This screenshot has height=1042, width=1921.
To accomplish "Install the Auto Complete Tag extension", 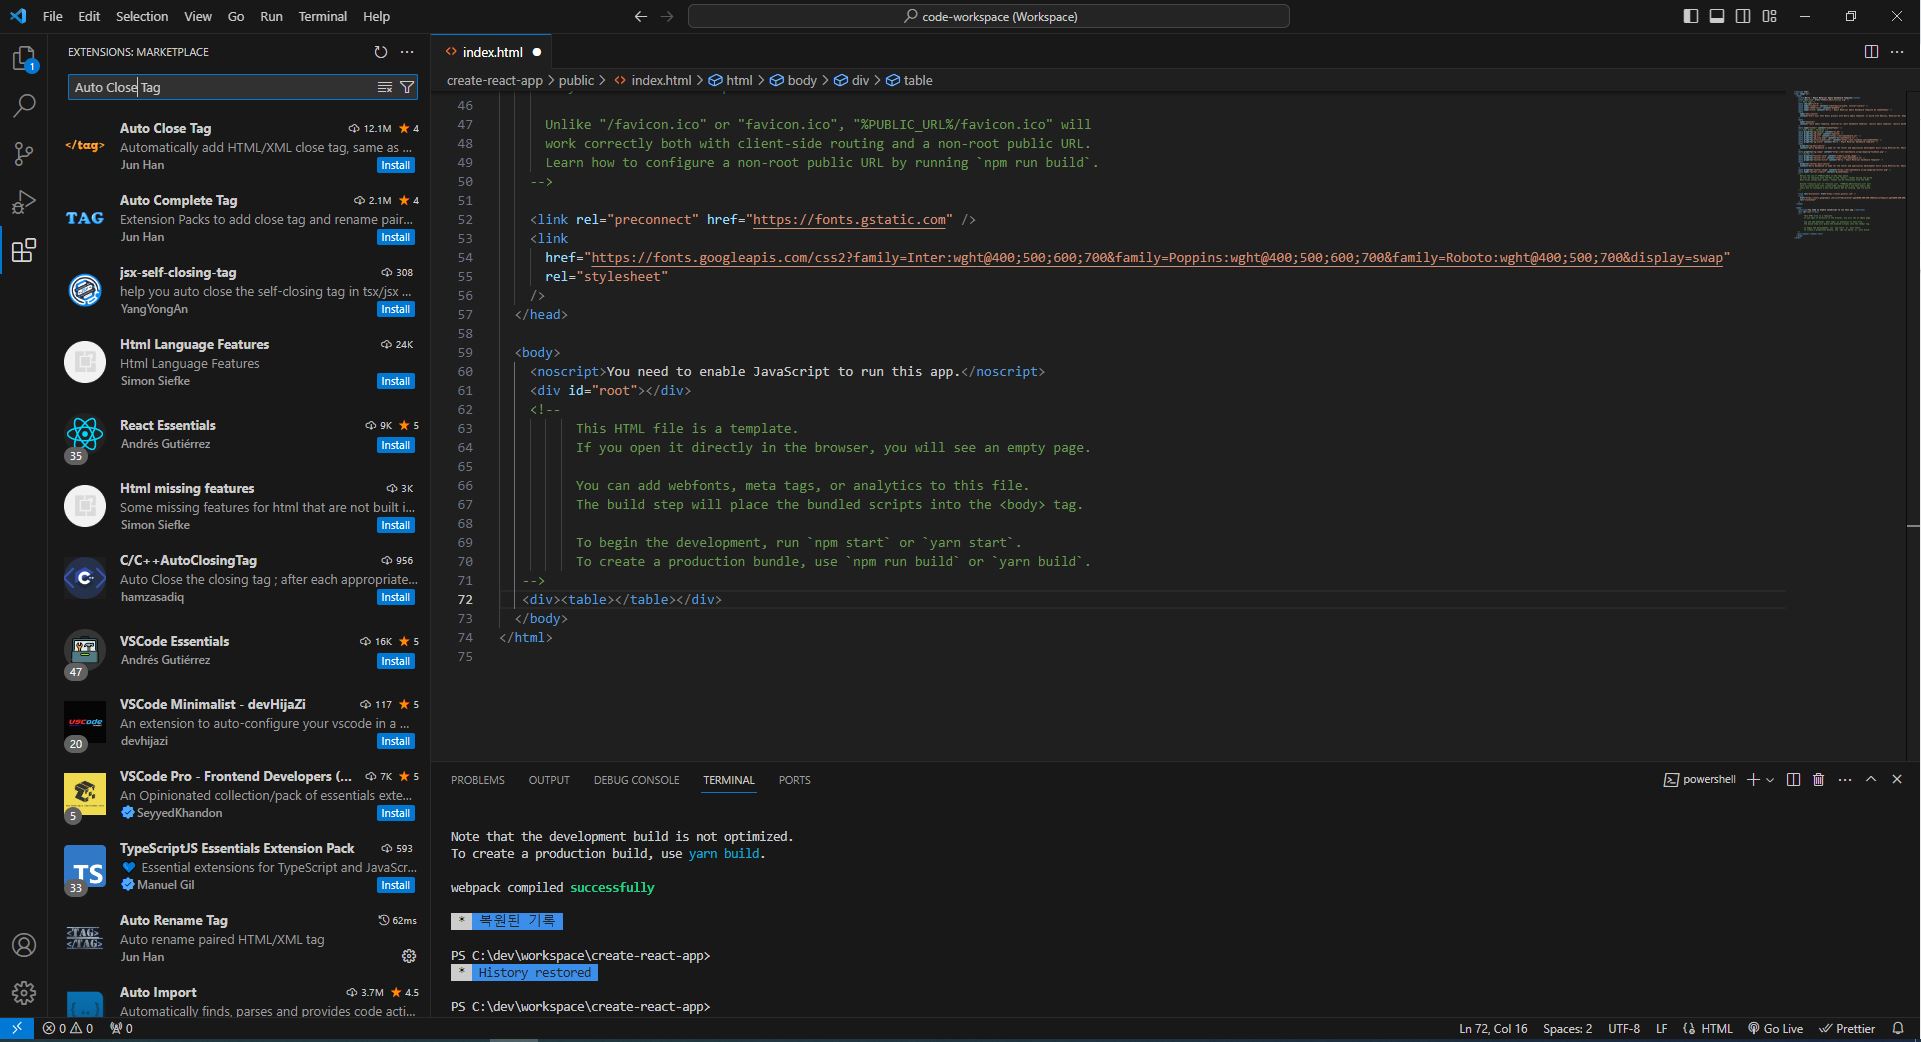I will click(x=396, y=237).
